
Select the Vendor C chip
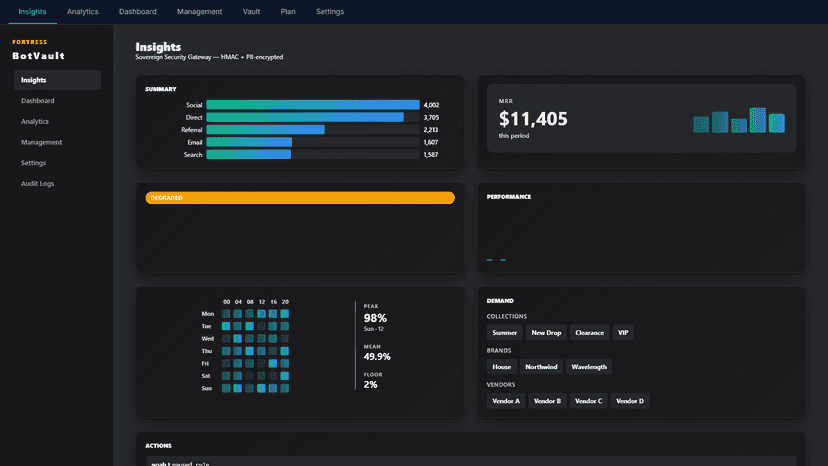pos(588,401)
